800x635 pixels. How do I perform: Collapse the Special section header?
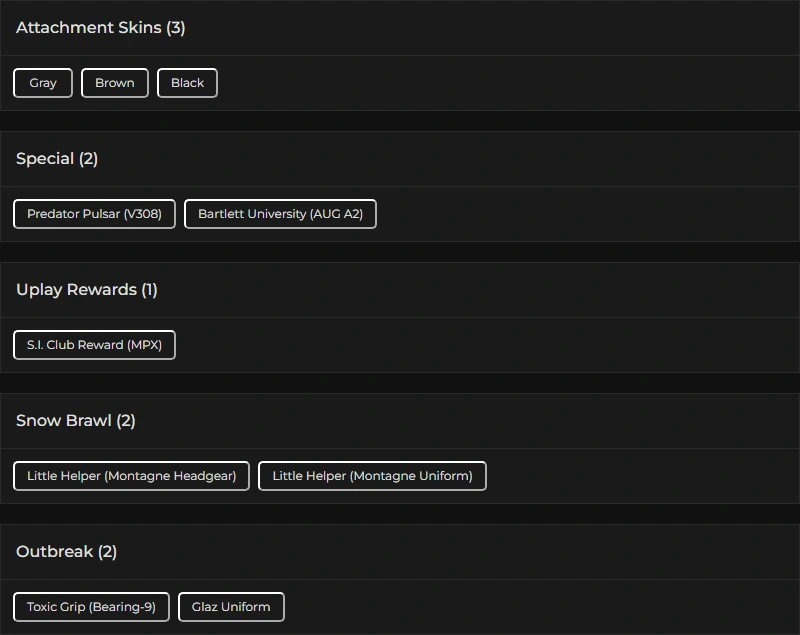pos(45,159)
